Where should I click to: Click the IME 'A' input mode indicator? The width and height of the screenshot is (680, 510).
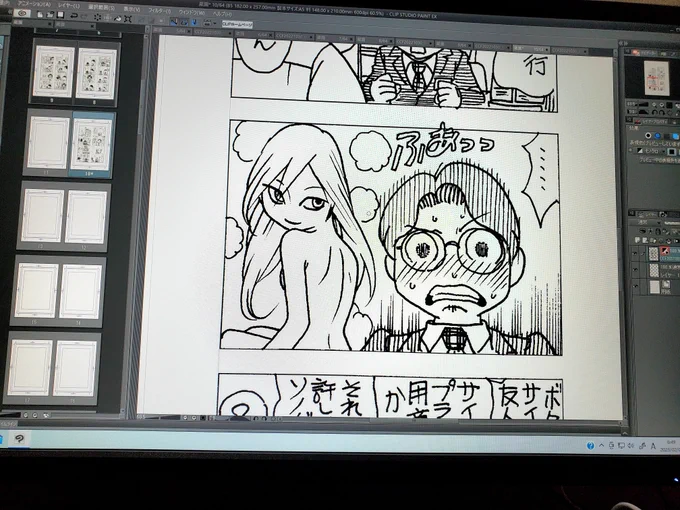coord(654,447)
